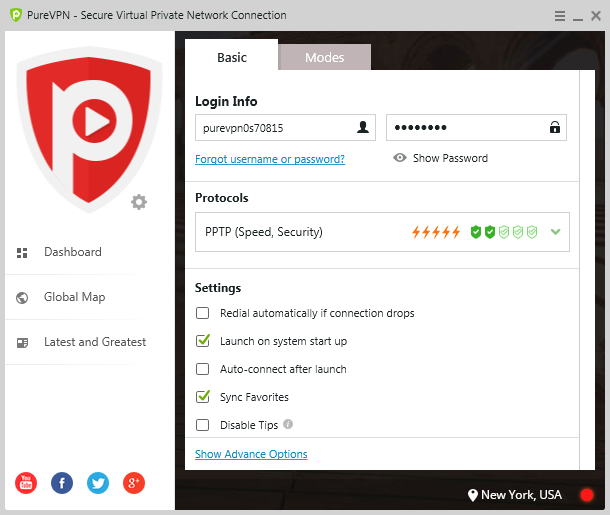Click Show Advance Options link
610x515 pixels.
(x=251, y=454)
